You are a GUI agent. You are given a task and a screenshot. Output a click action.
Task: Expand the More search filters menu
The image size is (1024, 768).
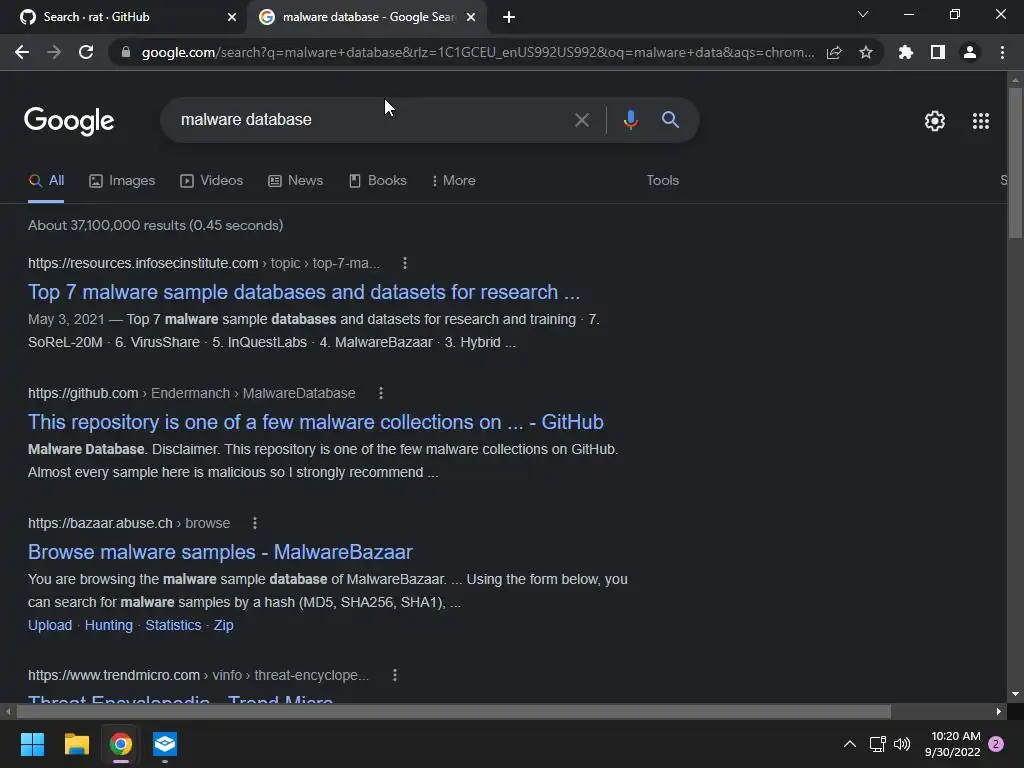[453, 180]
